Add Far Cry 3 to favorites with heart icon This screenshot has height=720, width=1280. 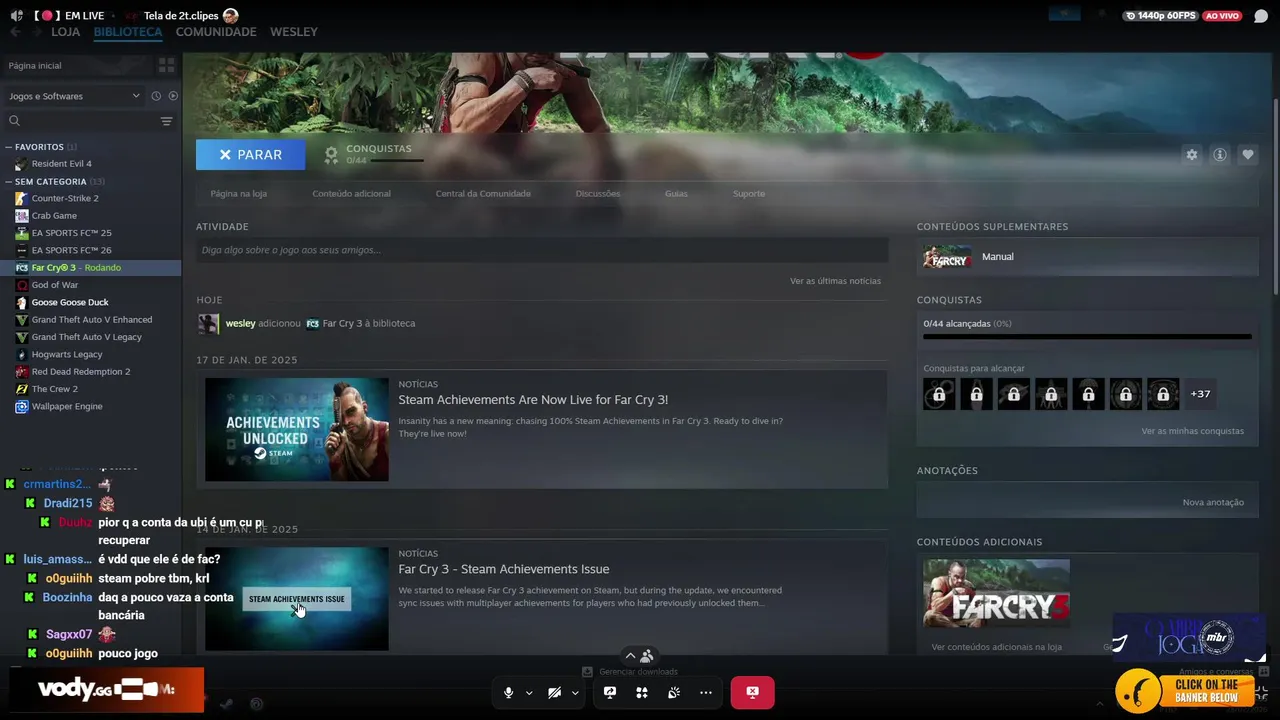[1247, 155]
